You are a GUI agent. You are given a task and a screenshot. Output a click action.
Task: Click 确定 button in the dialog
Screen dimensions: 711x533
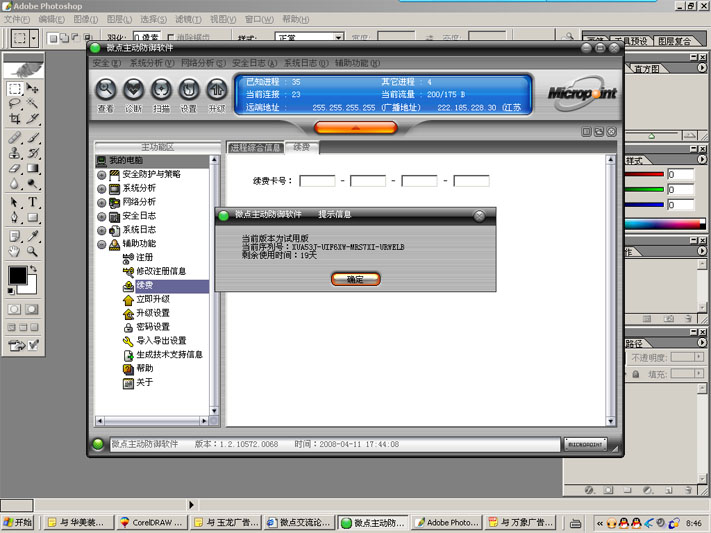click(x=356, y=279)
